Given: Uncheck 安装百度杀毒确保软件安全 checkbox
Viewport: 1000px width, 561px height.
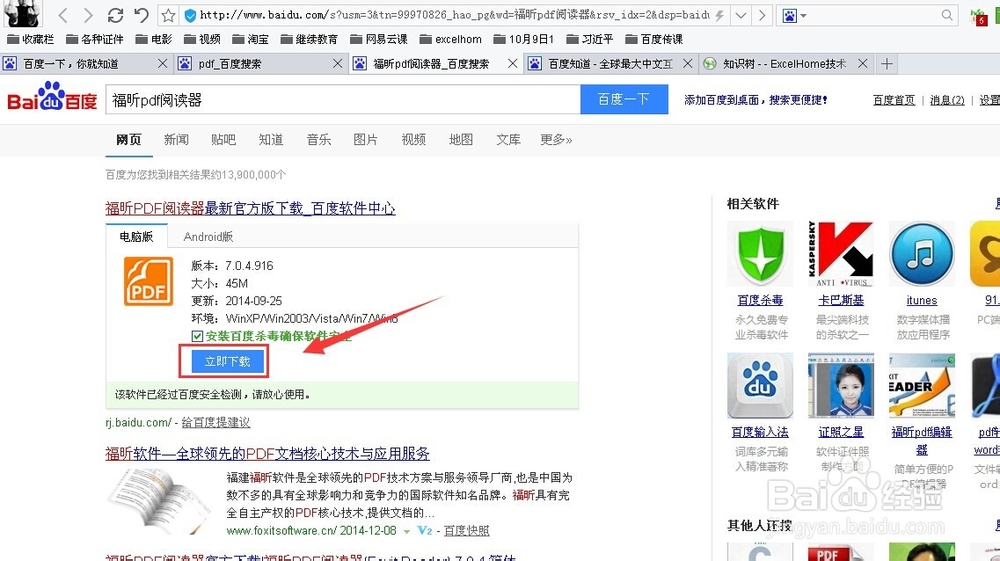Looking at the screenshot, I should point(197,336).
